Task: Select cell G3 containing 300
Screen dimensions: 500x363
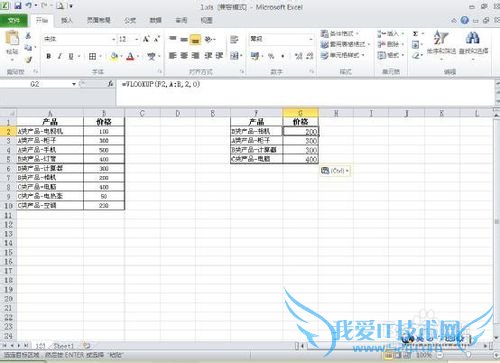Action: (301, 141)
